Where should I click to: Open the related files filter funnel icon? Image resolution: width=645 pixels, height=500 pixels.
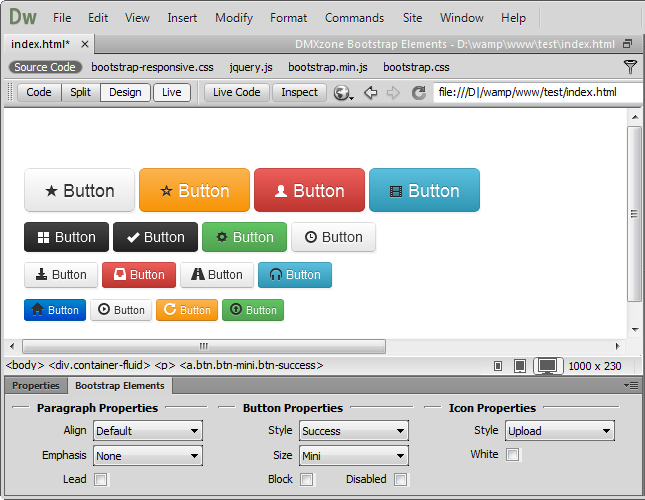(630, 67)
